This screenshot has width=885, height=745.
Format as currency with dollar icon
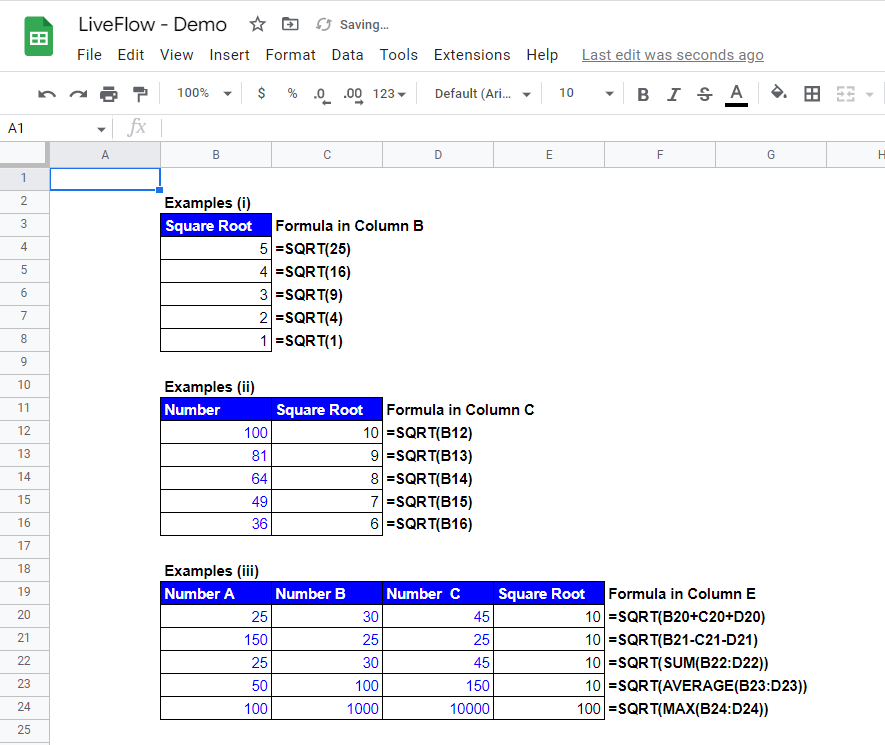[261, 93]
